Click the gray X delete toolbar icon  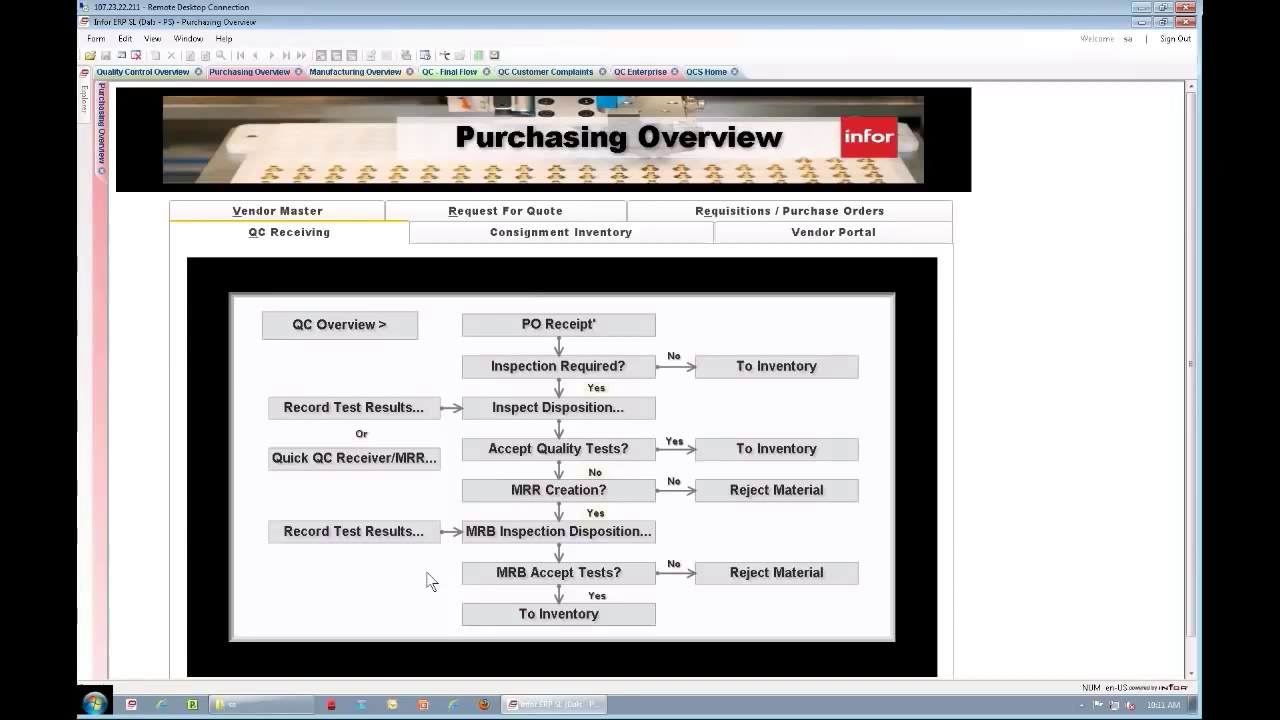point(171,55)
